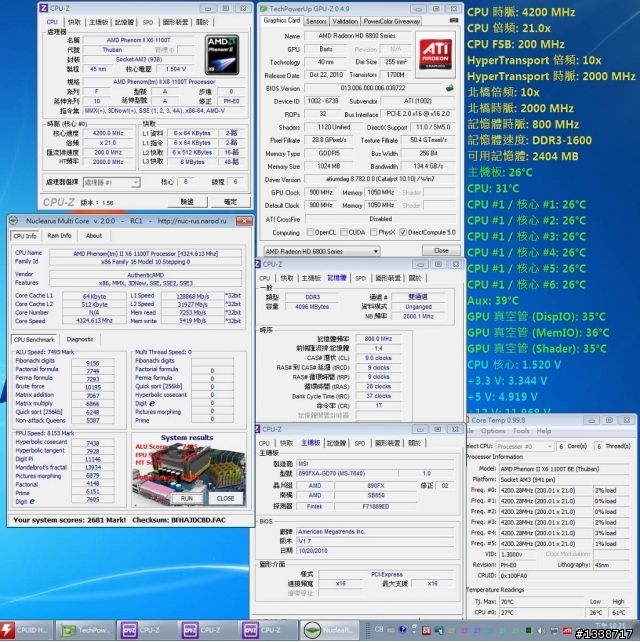Toggle the OpenCL checkbox in GPU-Z

click(310, 232)
